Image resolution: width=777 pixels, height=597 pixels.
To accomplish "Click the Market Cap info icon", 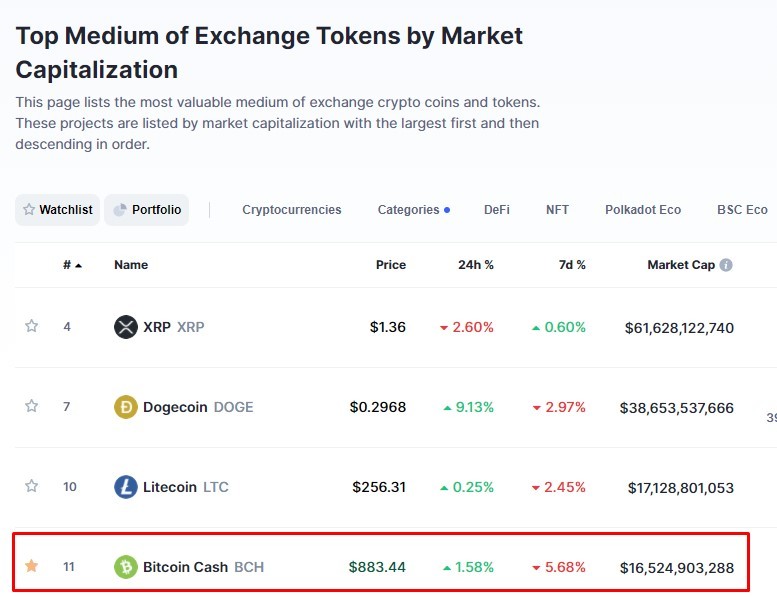I will [726, 265].
